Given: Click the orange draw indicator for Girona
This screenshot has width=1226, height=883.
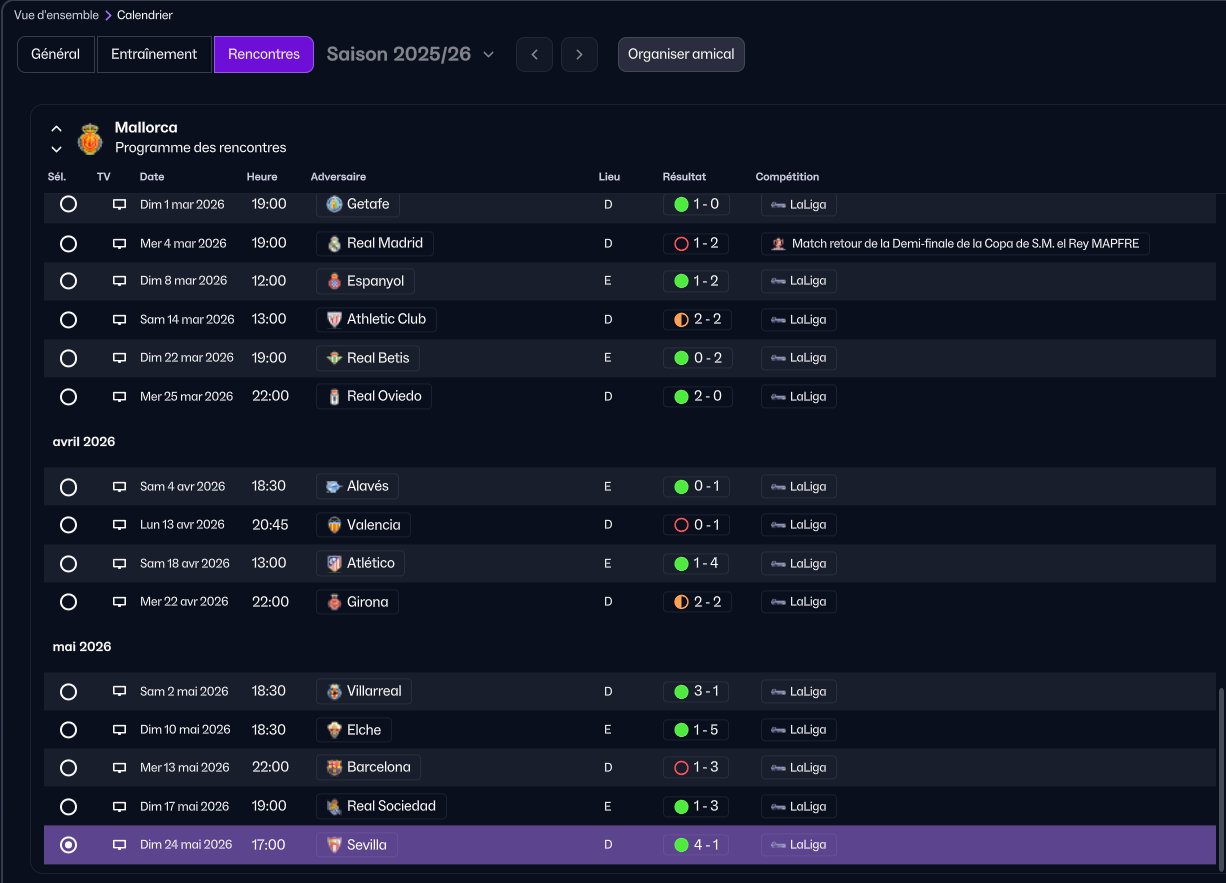Looking at the screenshot, I should click(681, 602).
